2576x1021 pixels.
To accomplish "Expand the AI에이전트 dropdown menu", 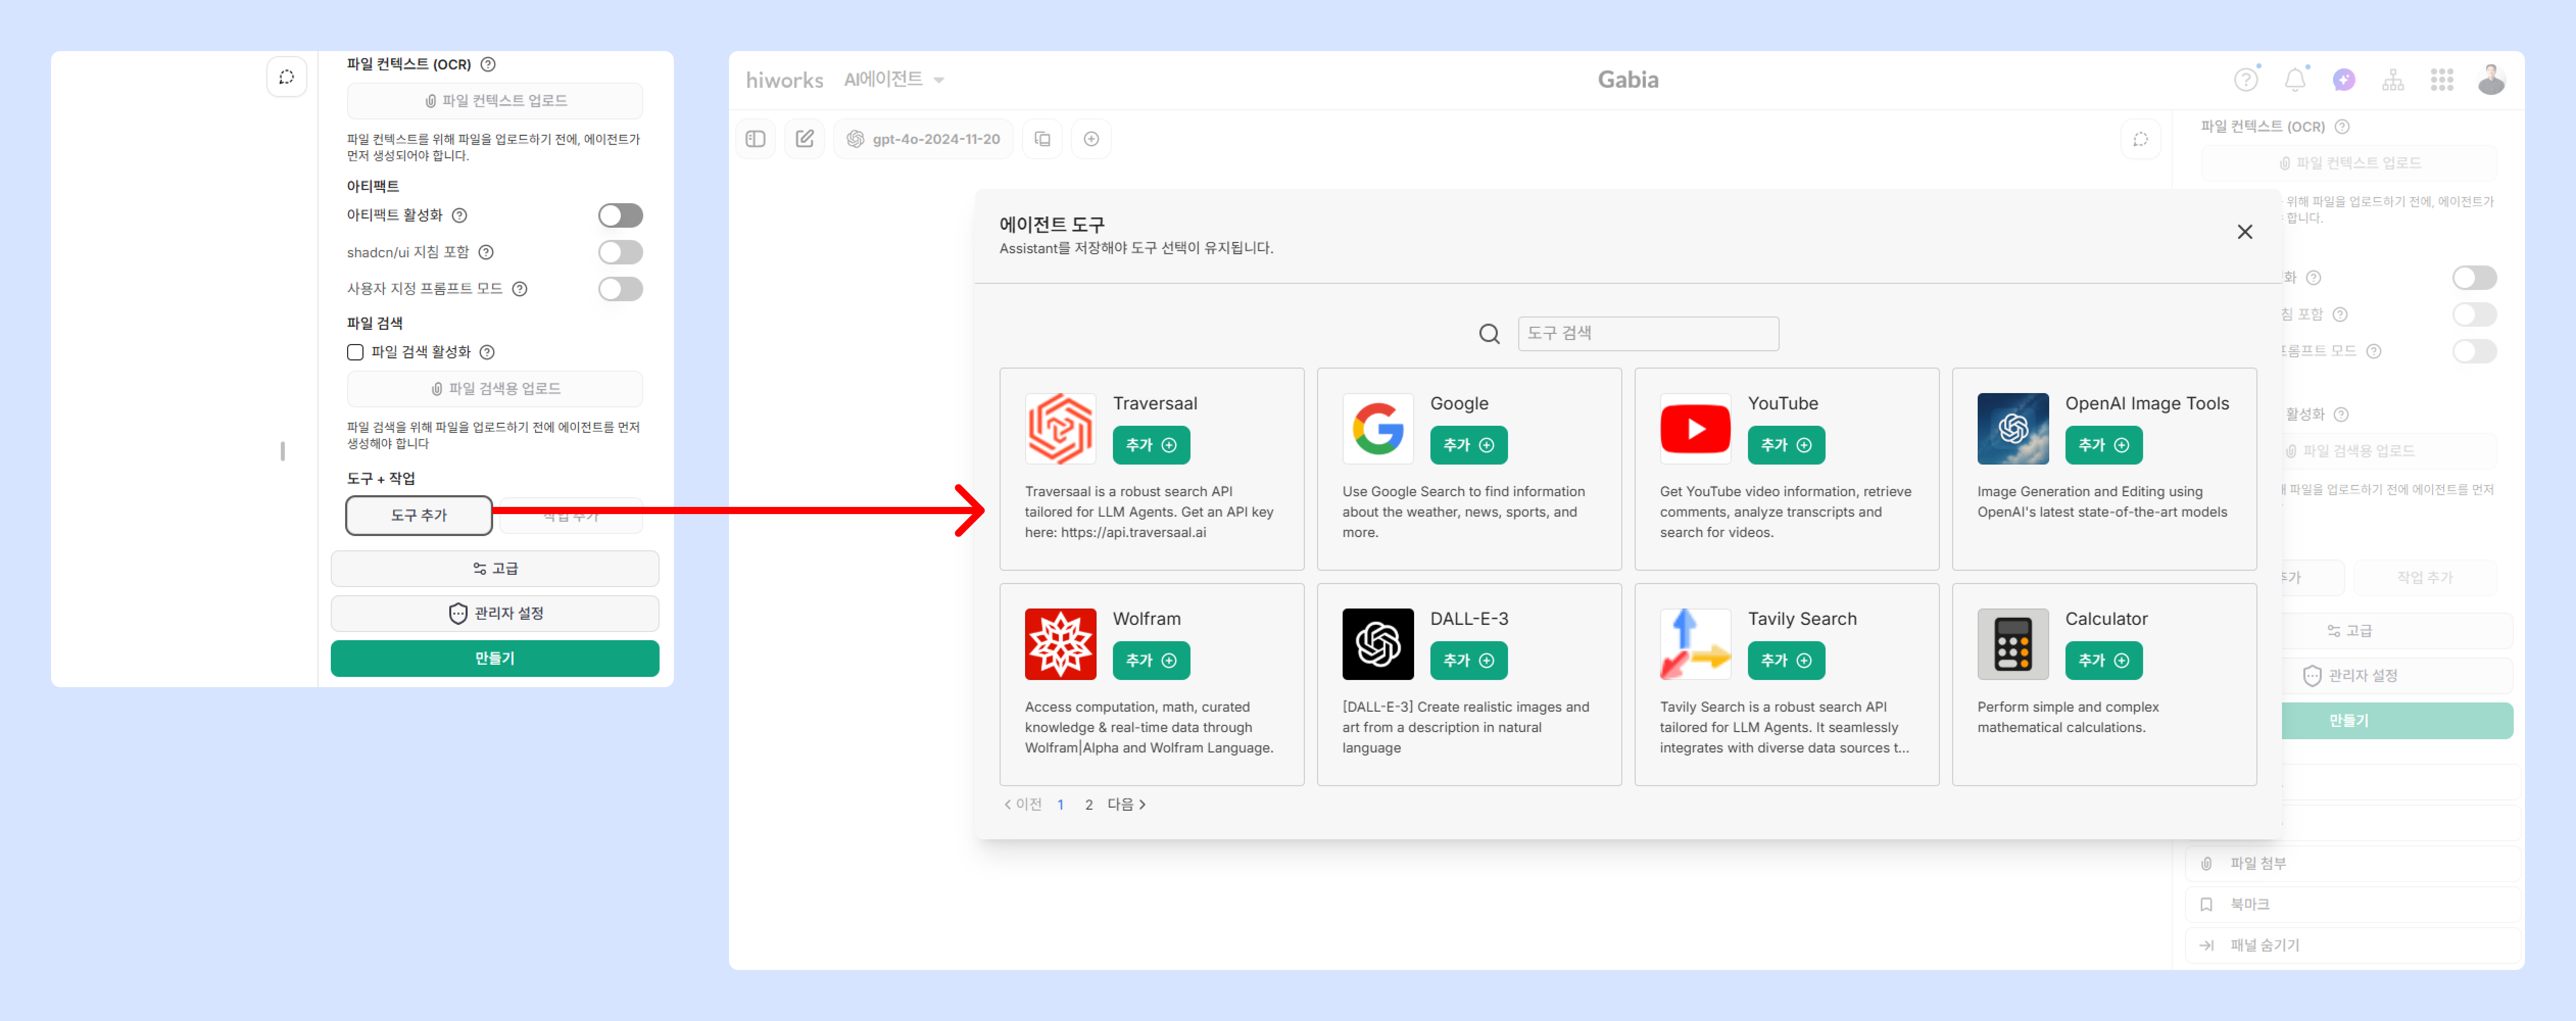I will coord(893,80).
